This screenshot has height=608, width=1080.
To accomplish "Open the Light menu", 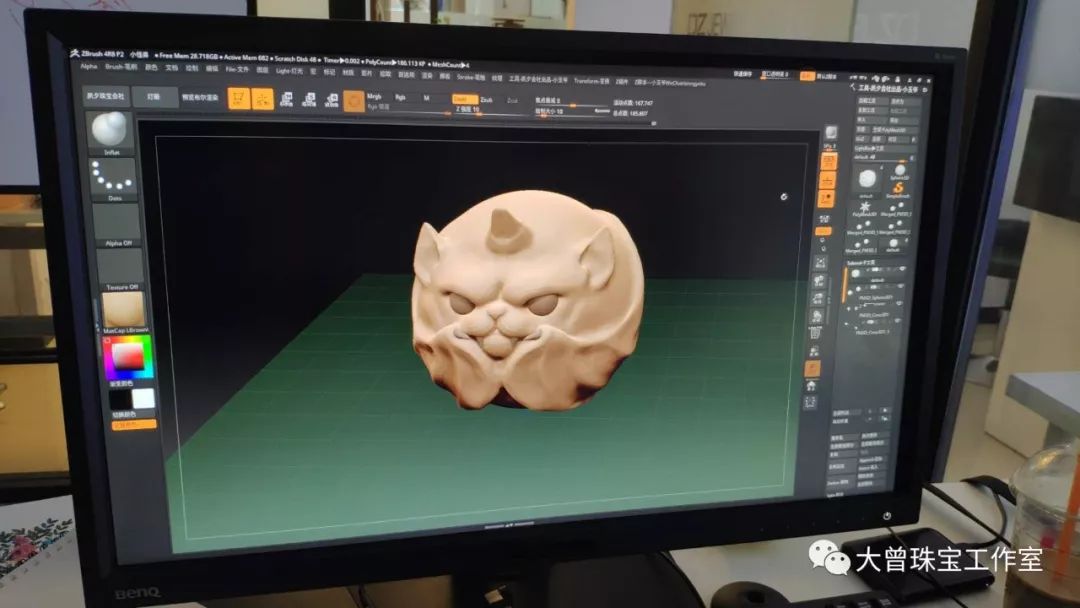I will point(289,71).
